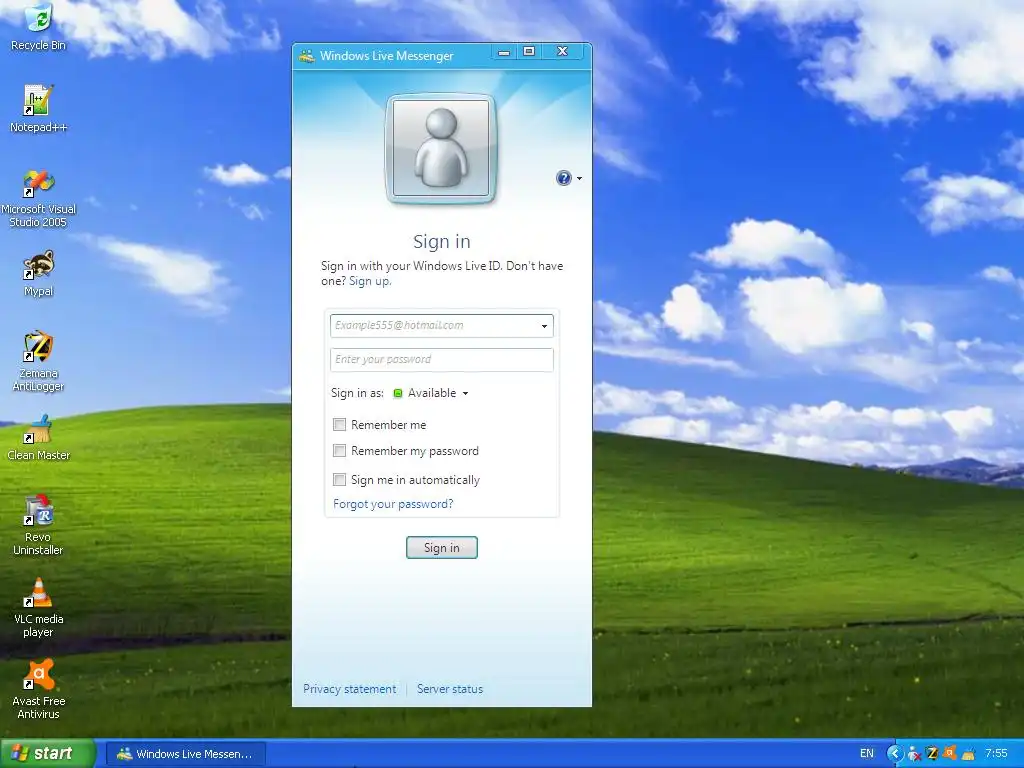
Task: Click the EN language indicator
Action: (867, 753)
